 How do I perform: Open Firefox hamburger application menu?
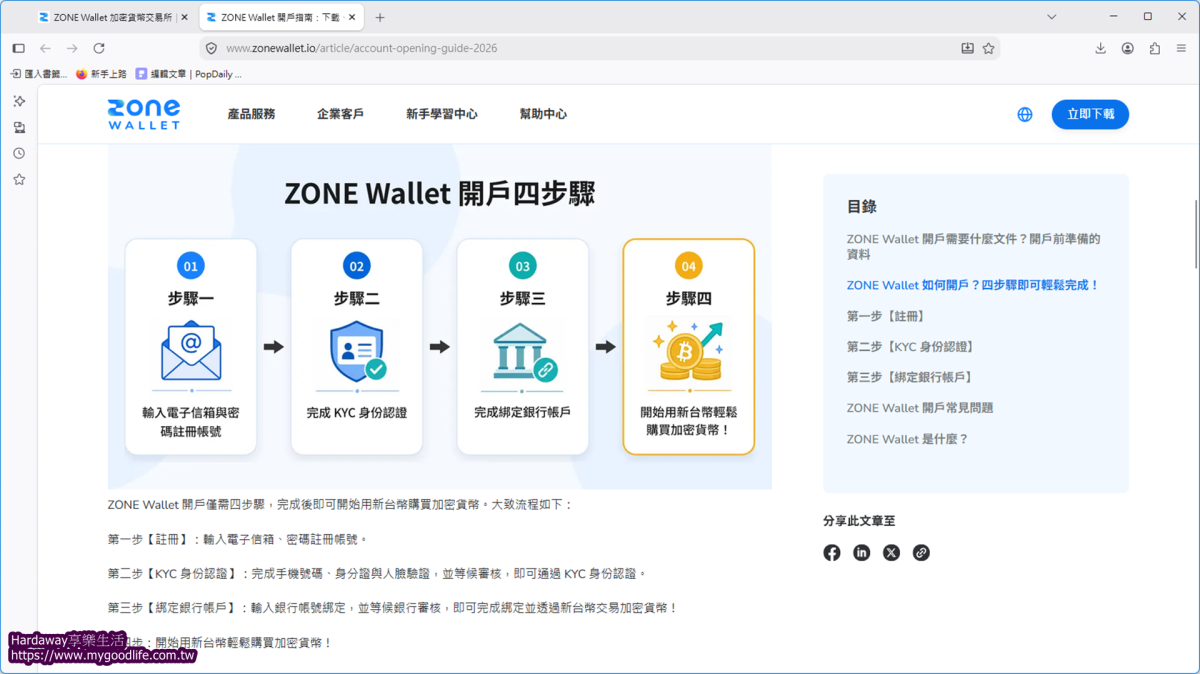click(1181, 48)
